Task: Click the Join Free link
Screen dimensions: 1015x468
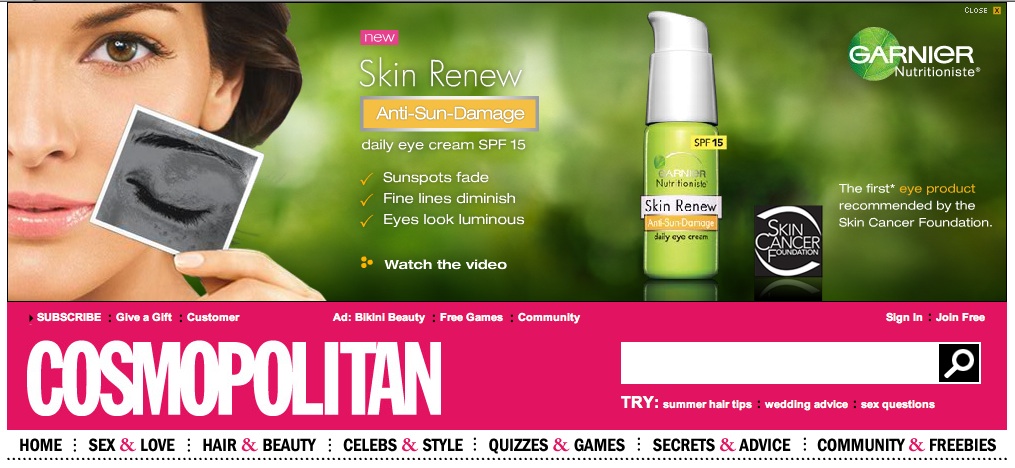Action: [x=960, y=317]
